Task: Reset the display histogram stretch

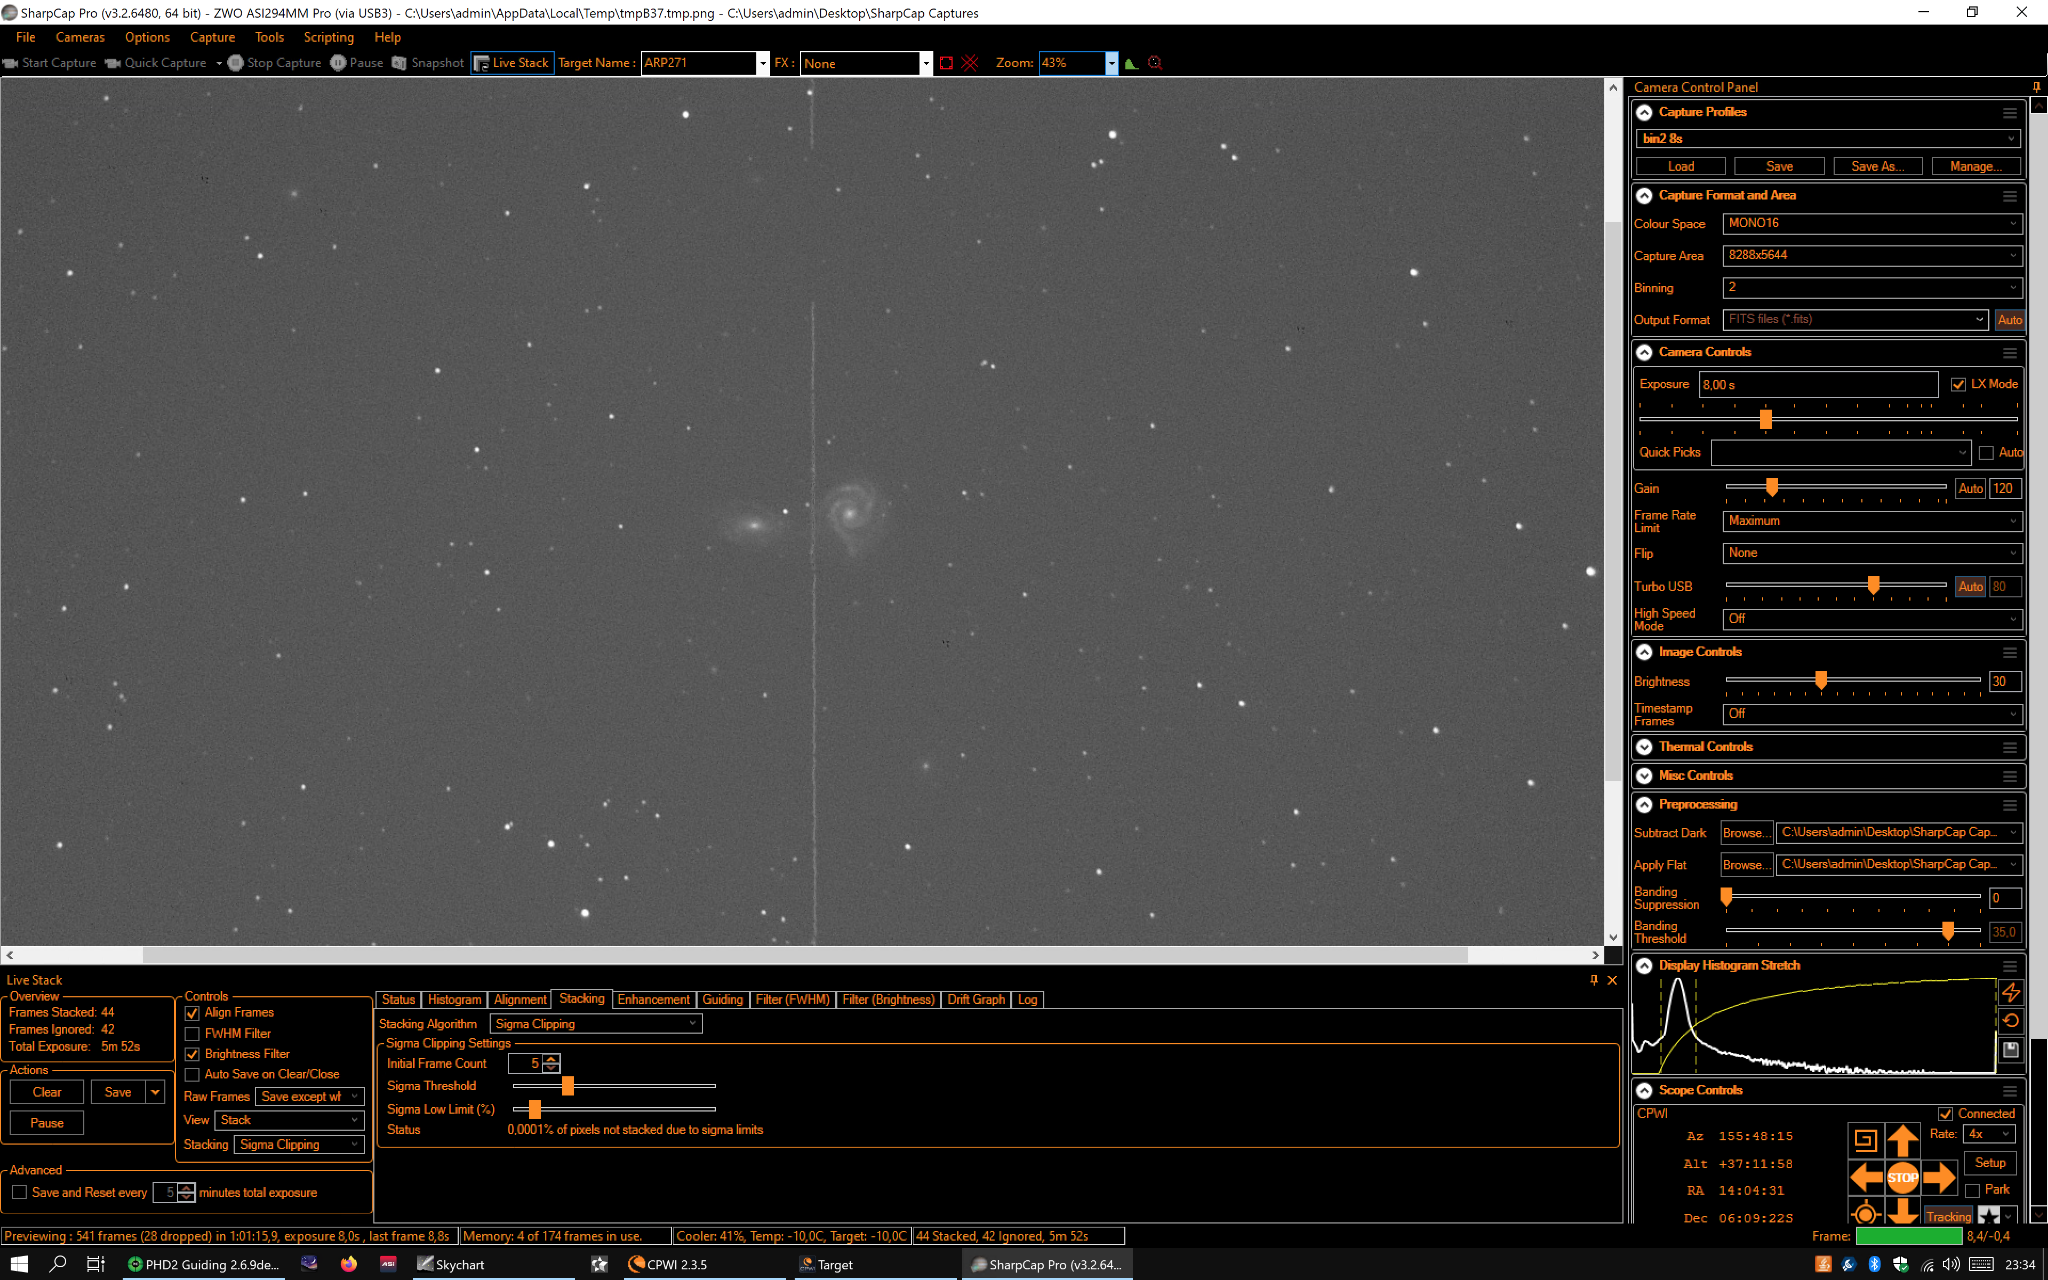Action: tap(2010, 1021)
